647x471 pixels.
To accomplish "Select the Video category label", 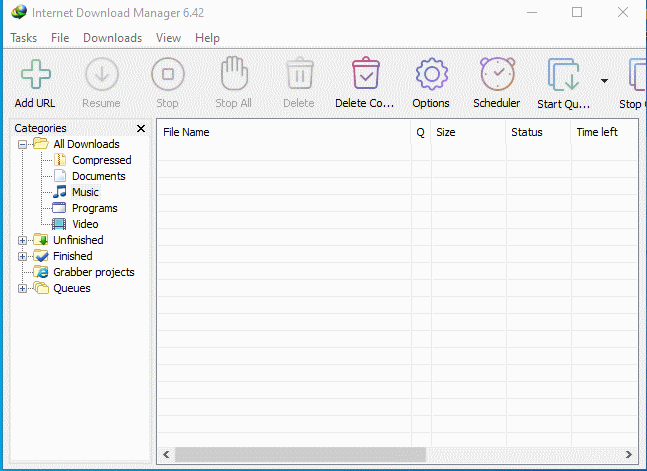I will point(85,224).
